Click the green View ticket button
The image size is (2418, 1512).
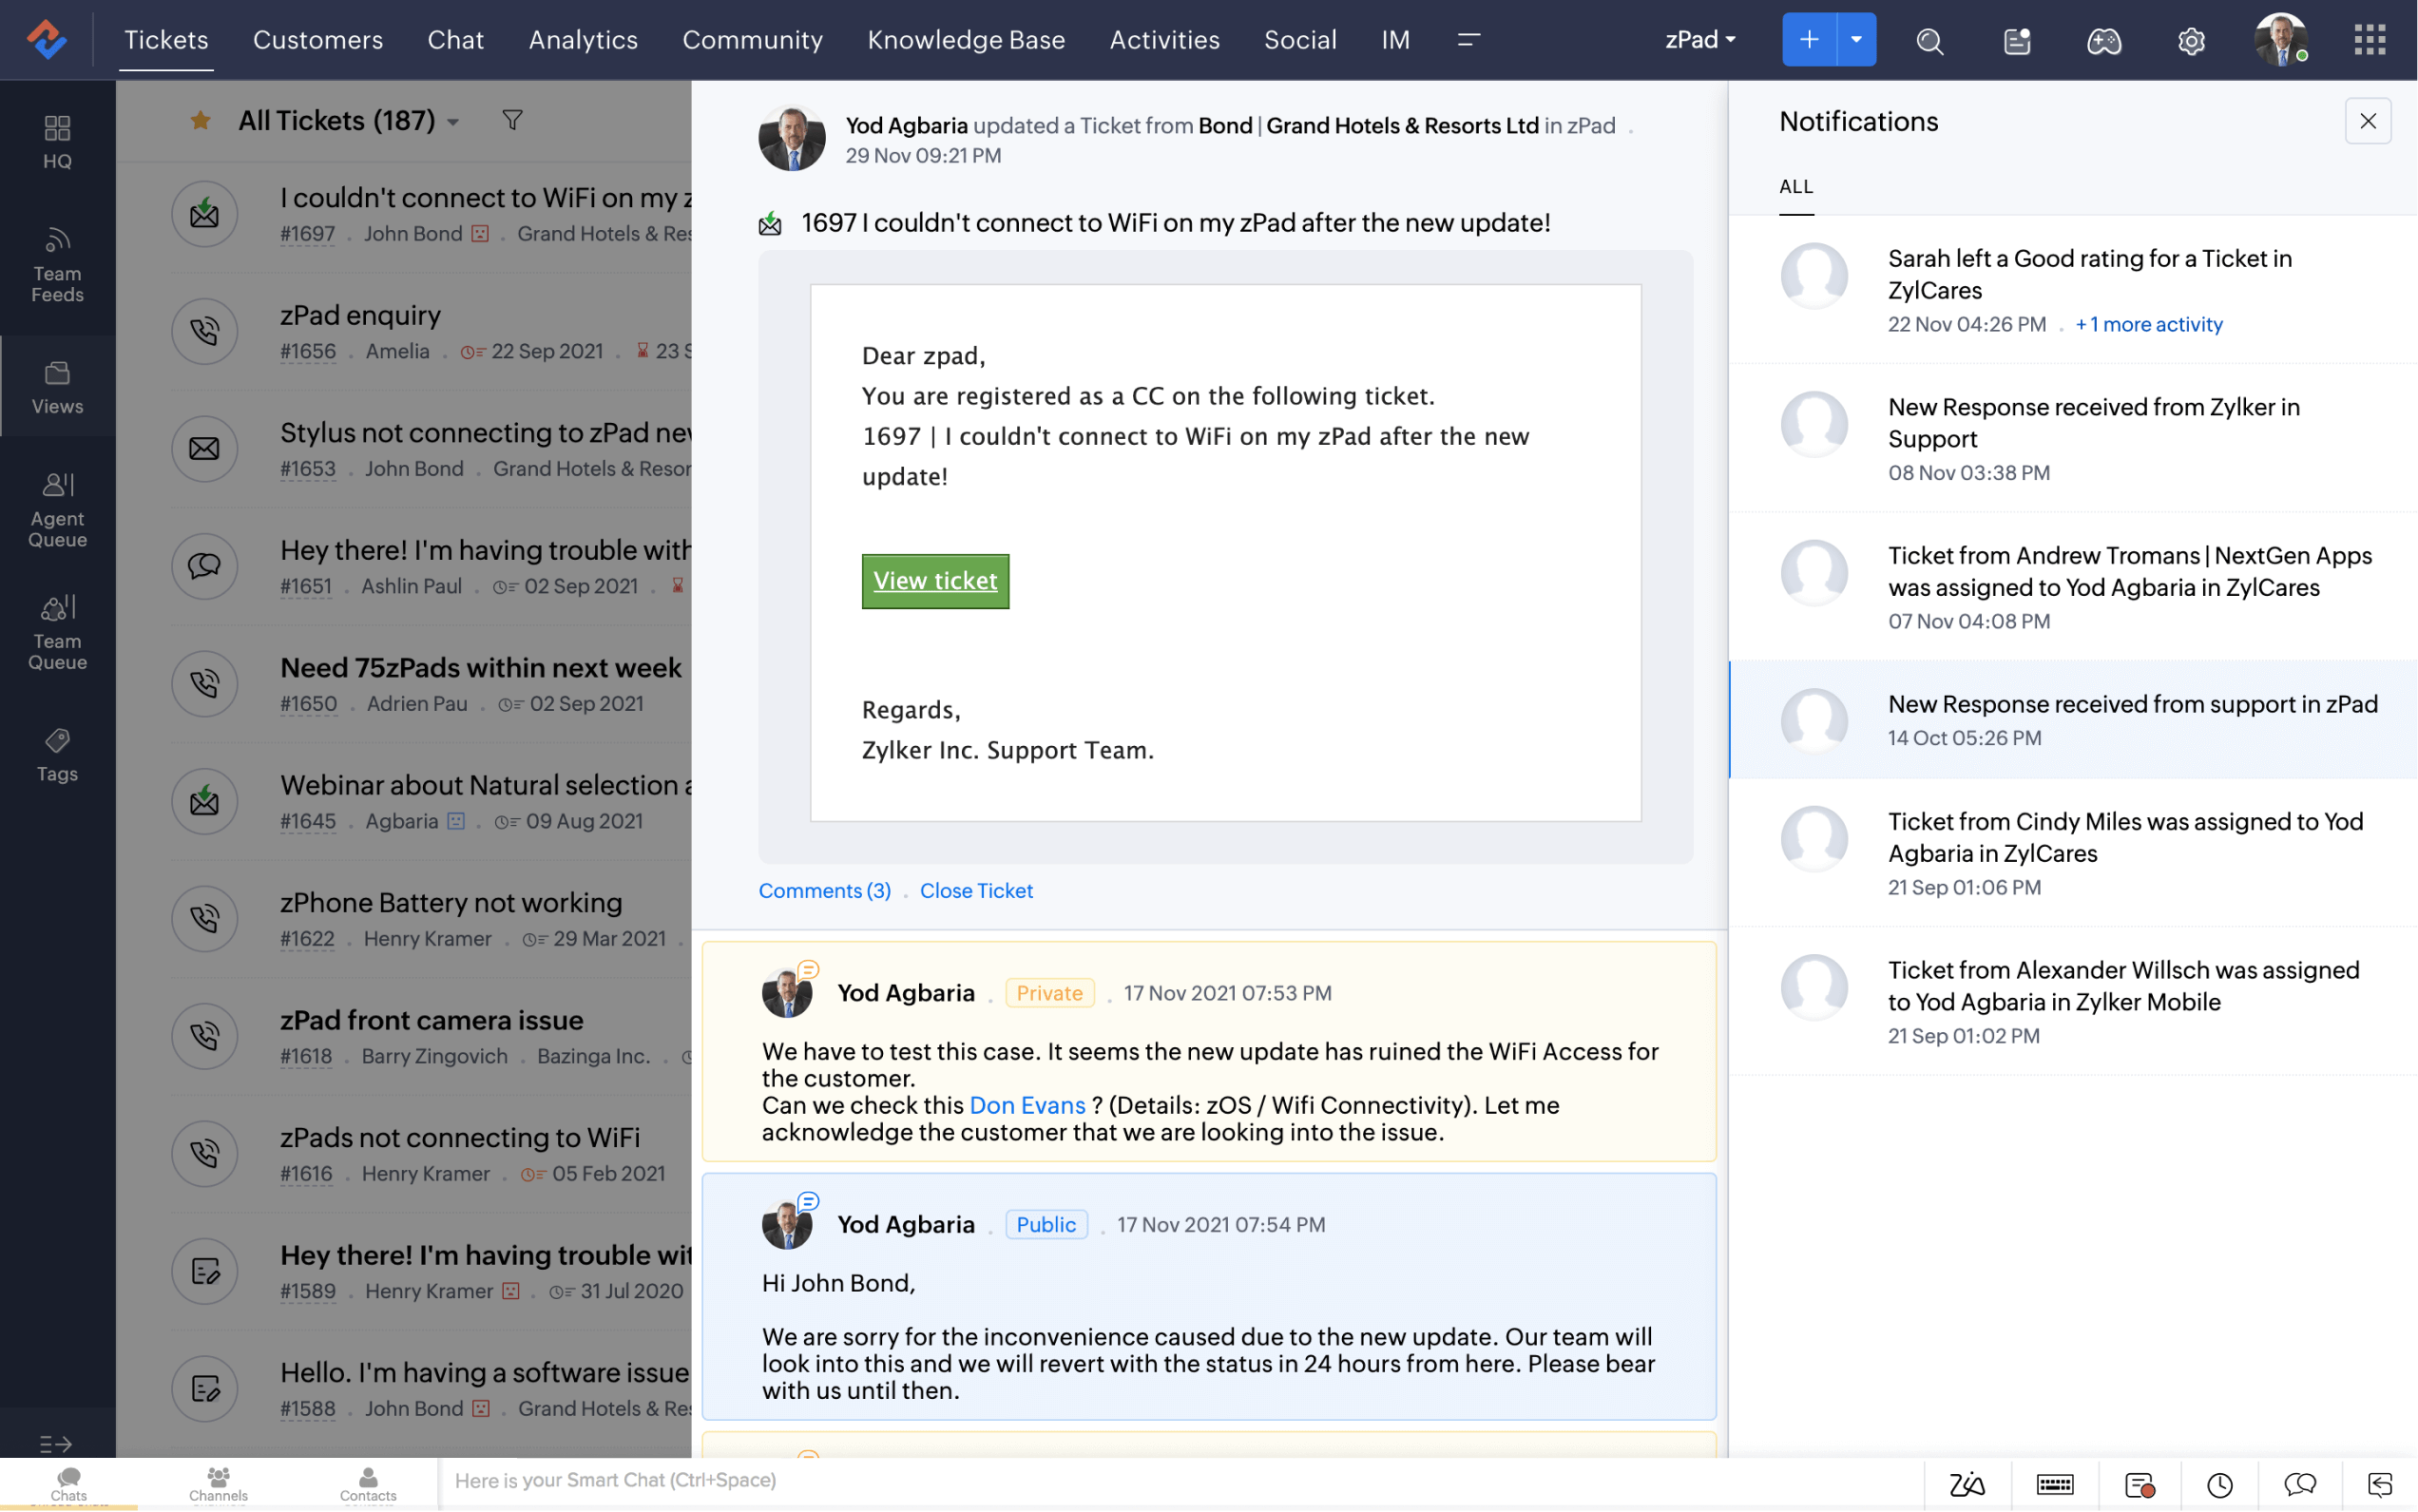click(934, 581)
